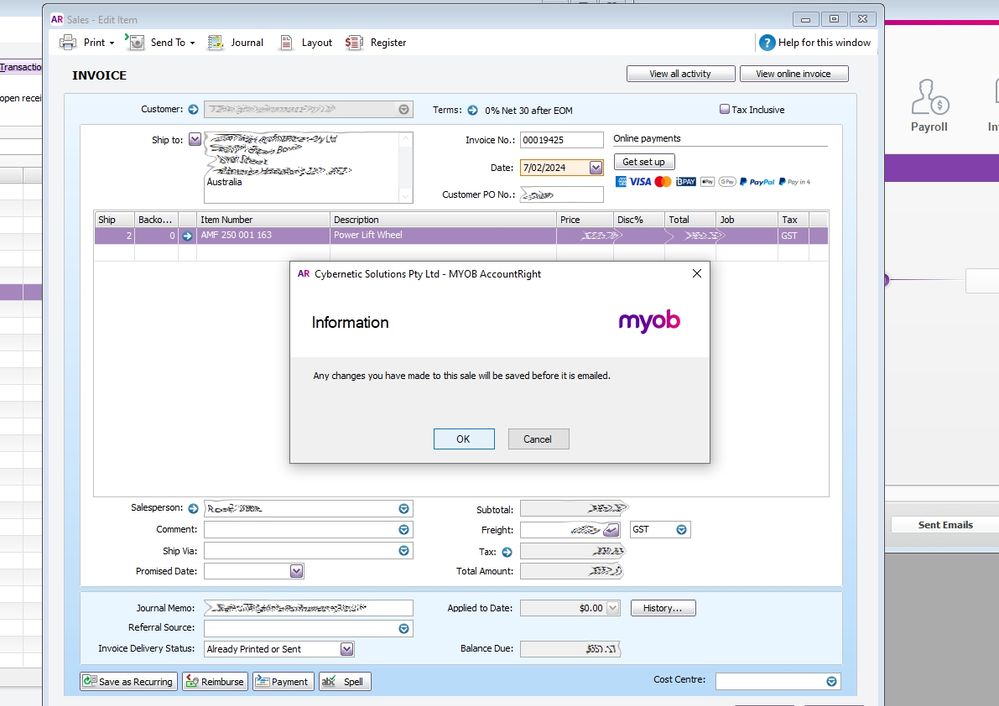Click the Print toolbar icon

click(x=68, y=42)
